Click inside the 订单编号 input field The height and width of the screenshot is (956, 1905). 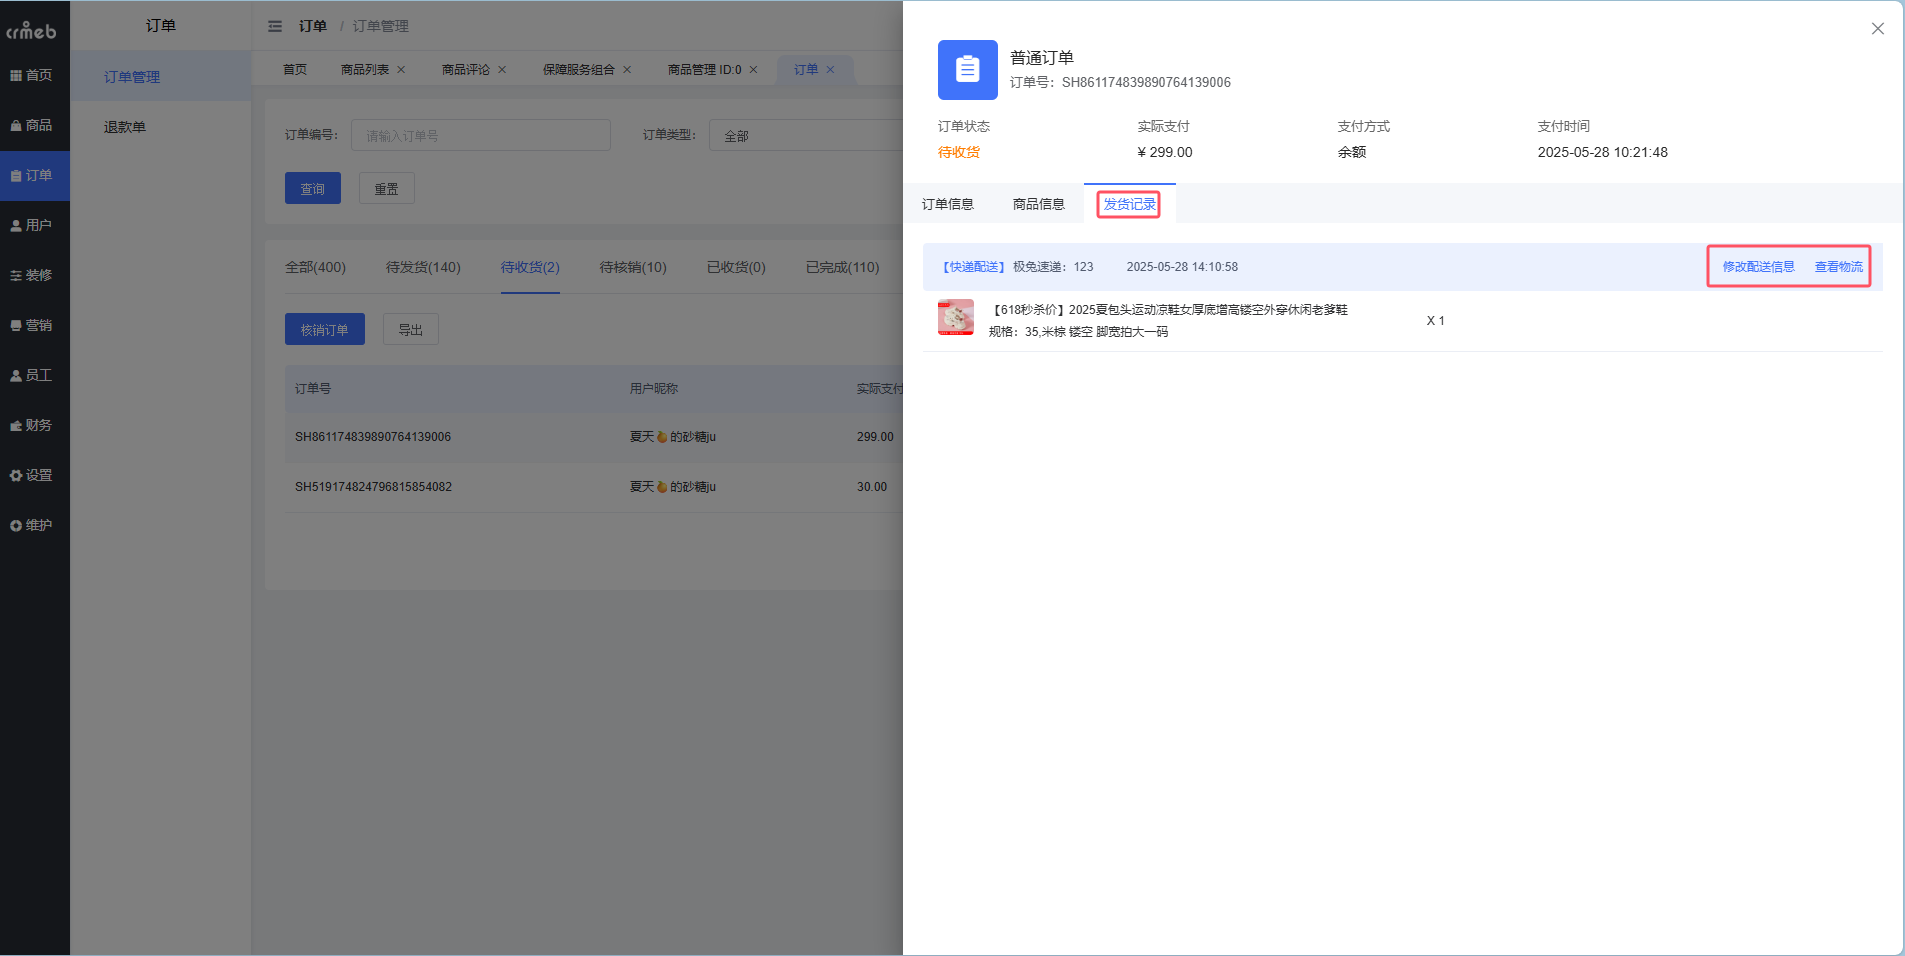tap(480, 134)
